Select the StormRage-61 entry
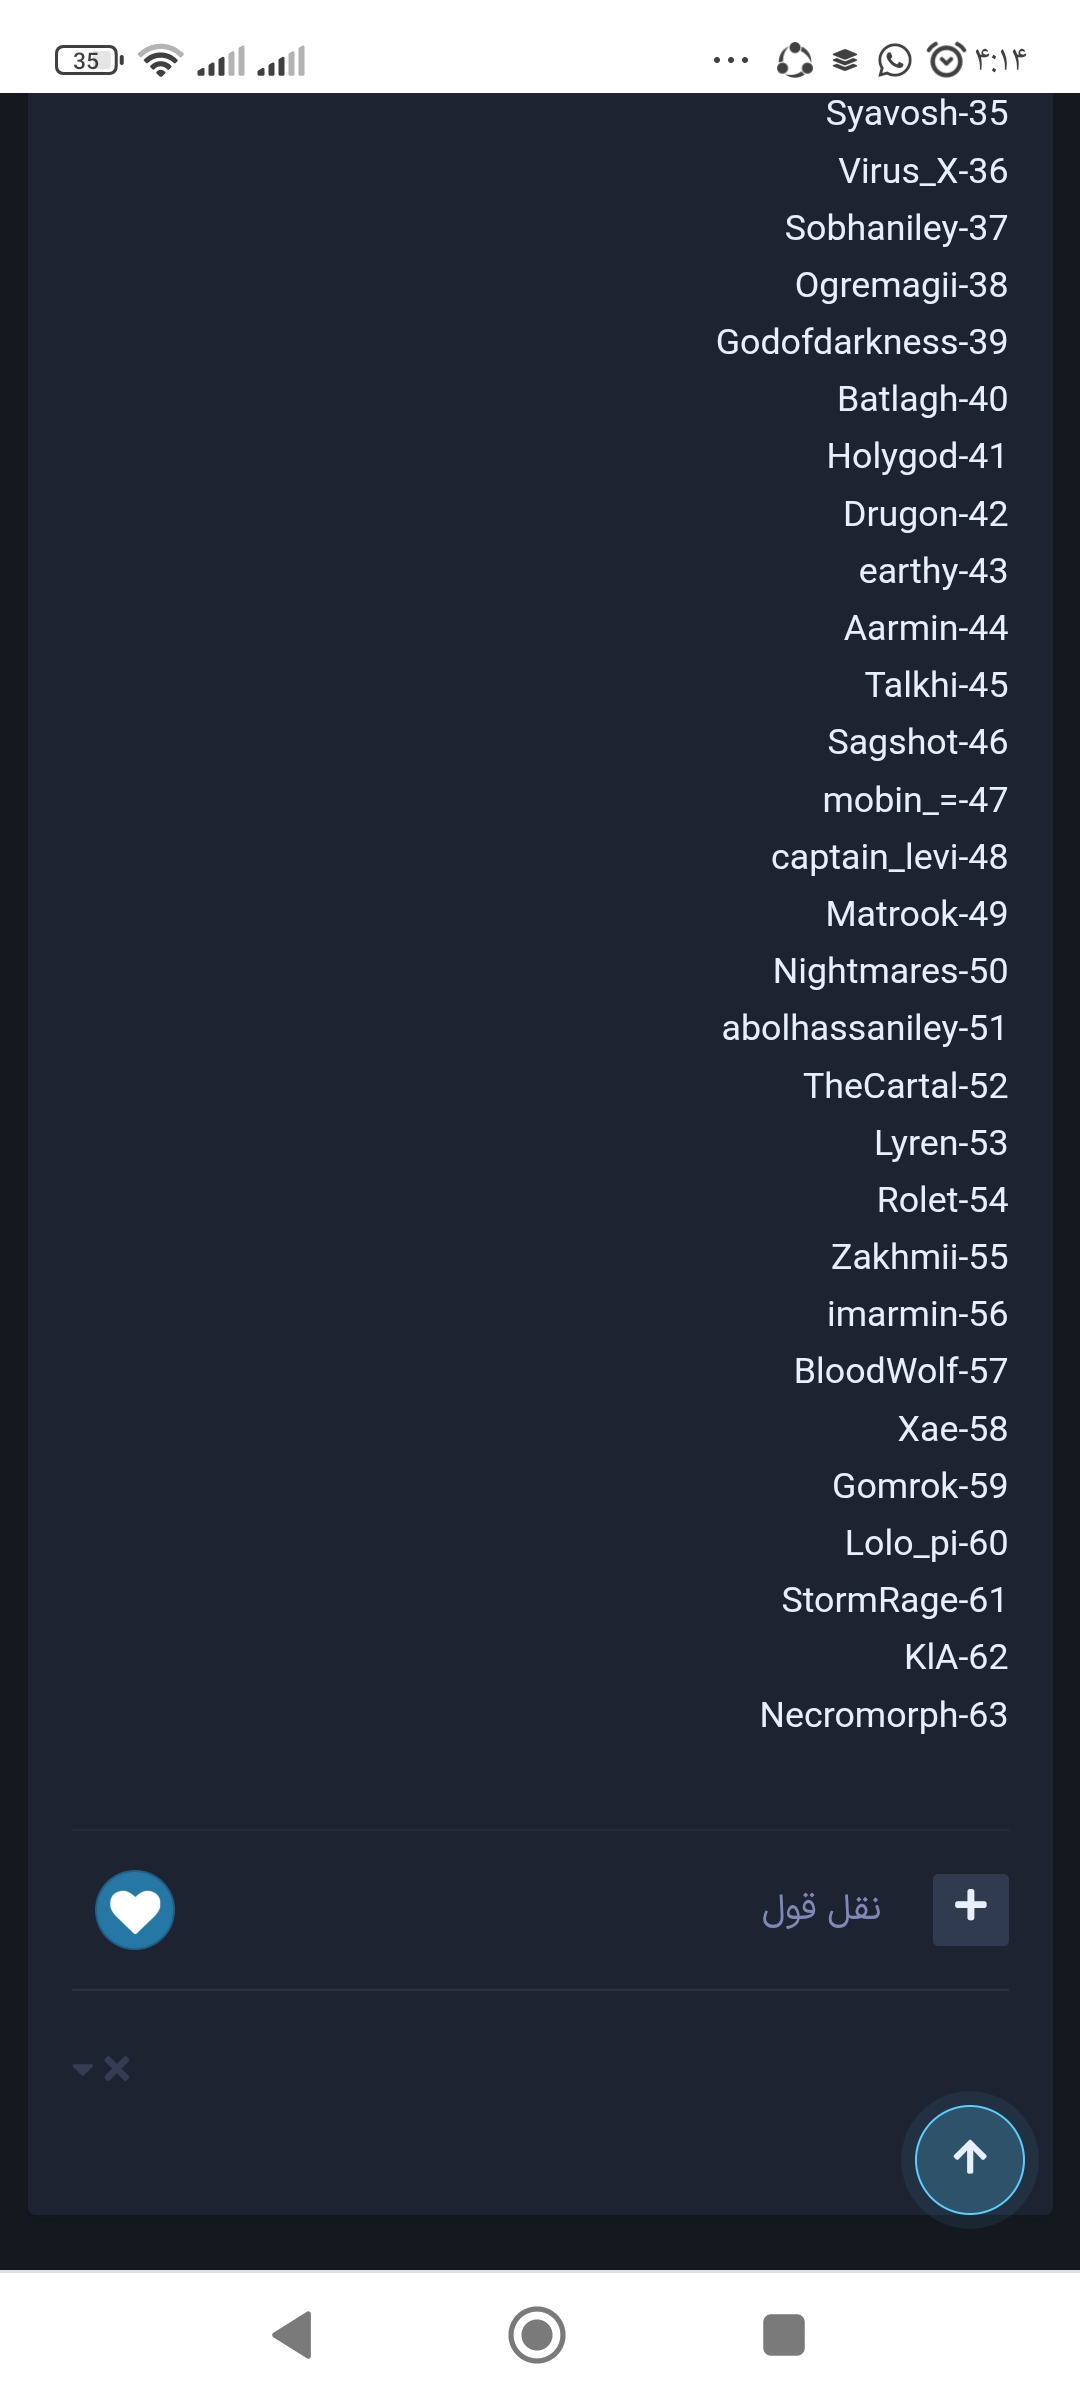 coord(895,1600)
